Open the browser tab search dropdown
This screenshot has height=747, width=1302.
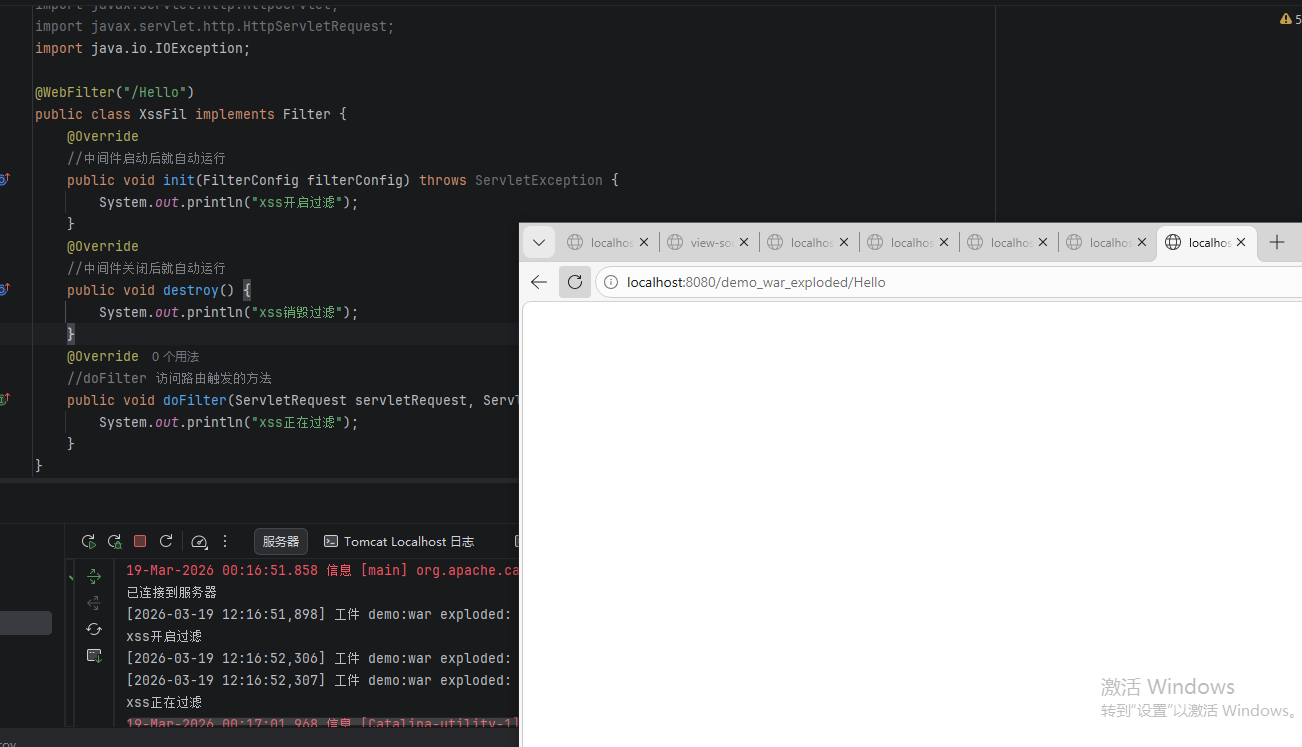tap(538, 242)
